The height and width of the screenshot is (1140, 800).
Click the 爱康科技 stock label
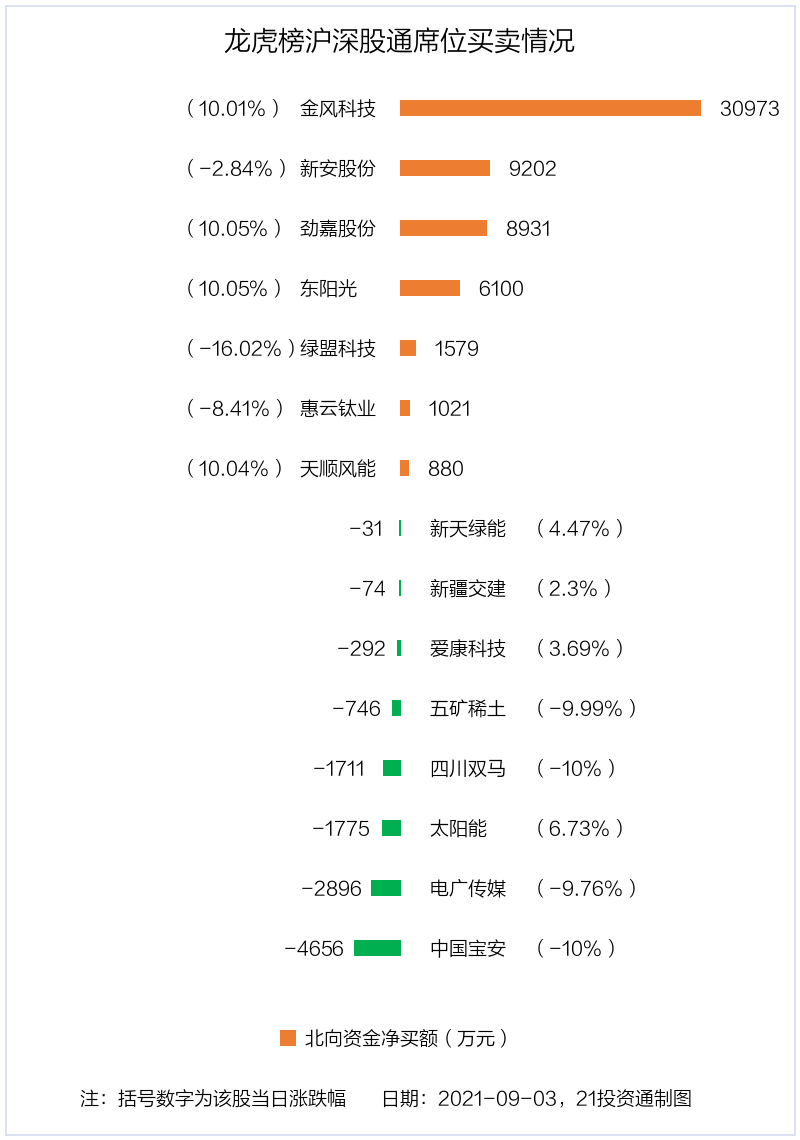468,648
